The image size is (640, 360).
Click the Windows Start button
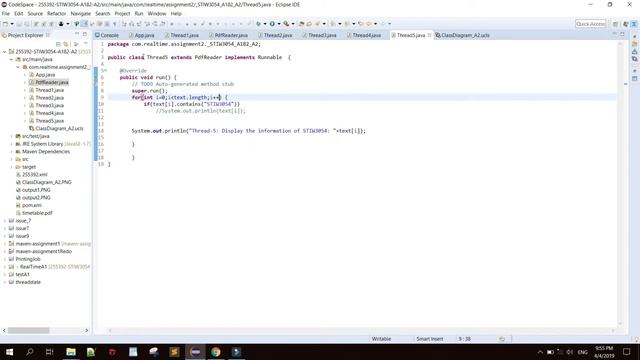pyautogui.click(x=9, y=352)
